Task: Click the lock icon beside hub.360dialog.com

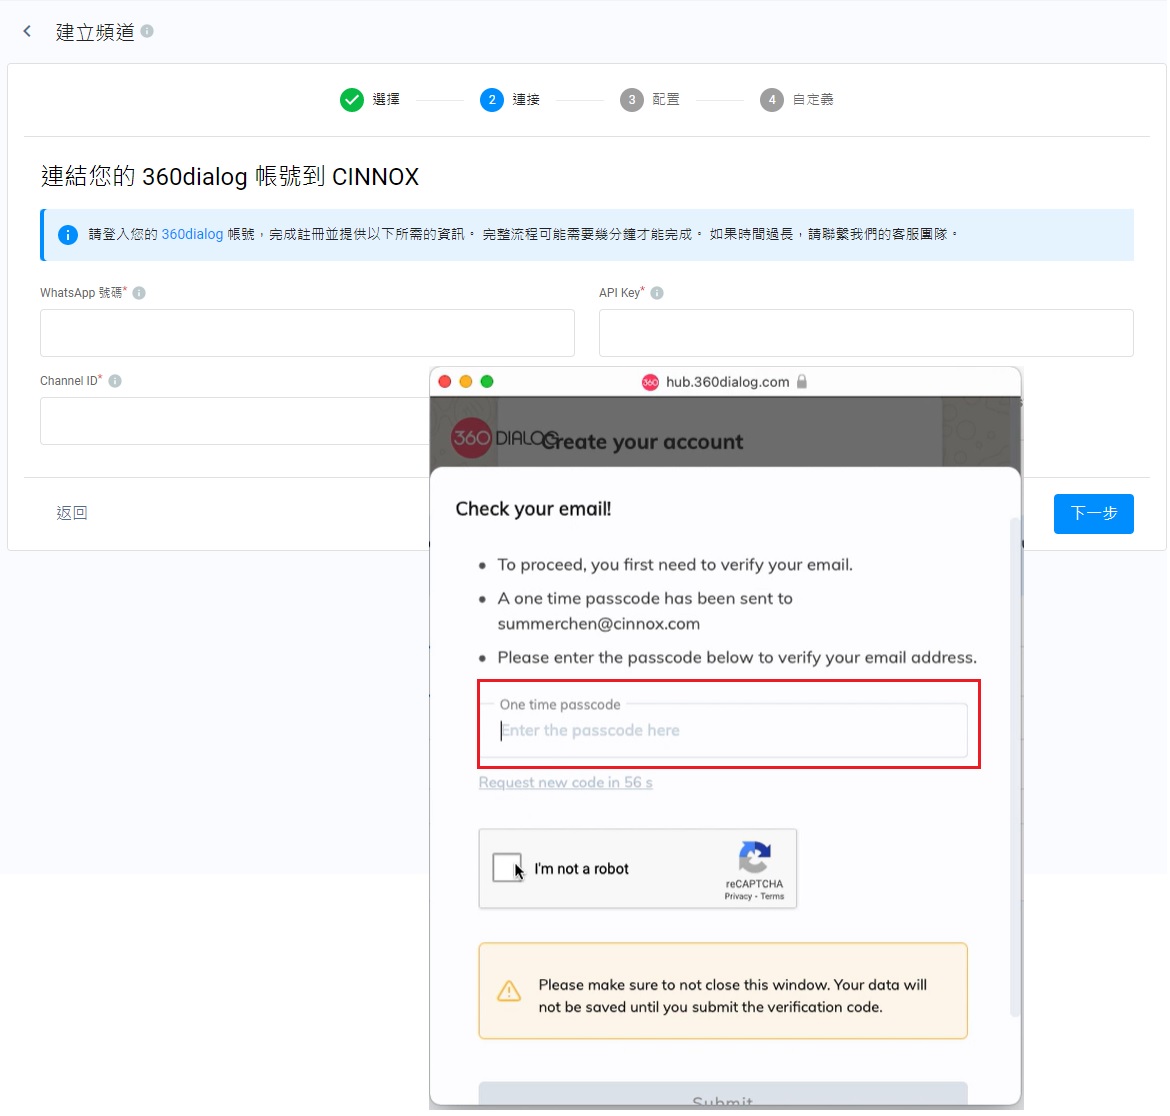Action: point(801,382)
